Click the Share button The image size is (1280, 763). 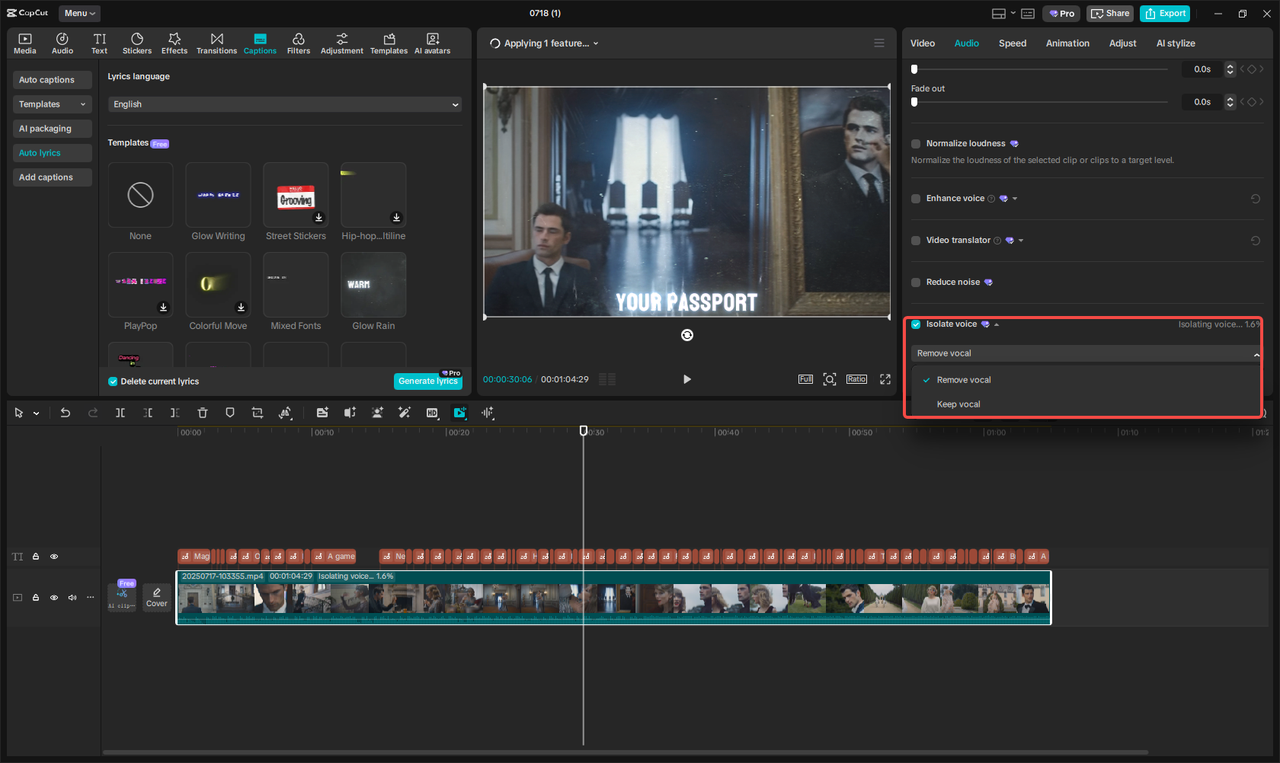click(x=1110, y=13)
